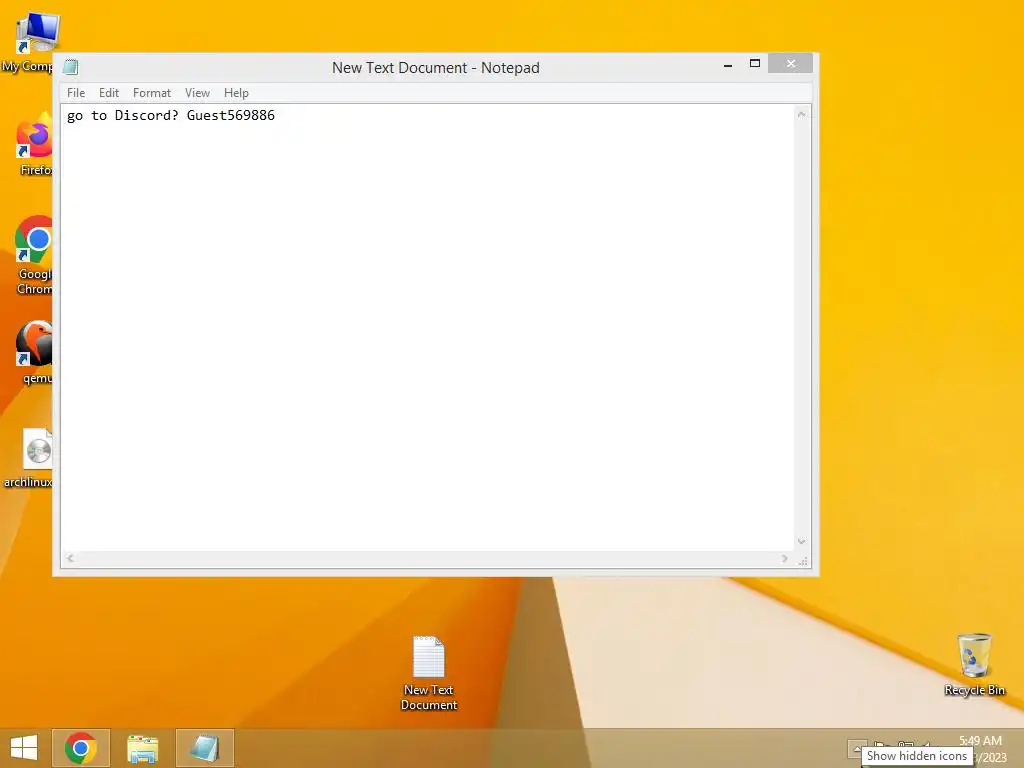Open the Format menu

coord(152,93)
